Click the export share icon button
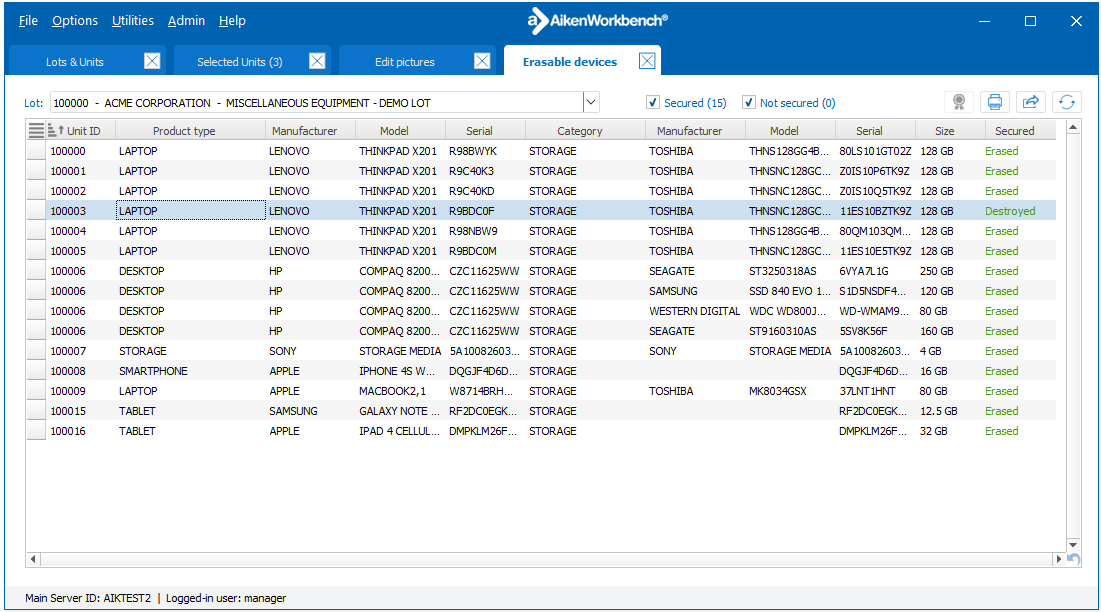1101x612 pixels. pos(1030,102)
